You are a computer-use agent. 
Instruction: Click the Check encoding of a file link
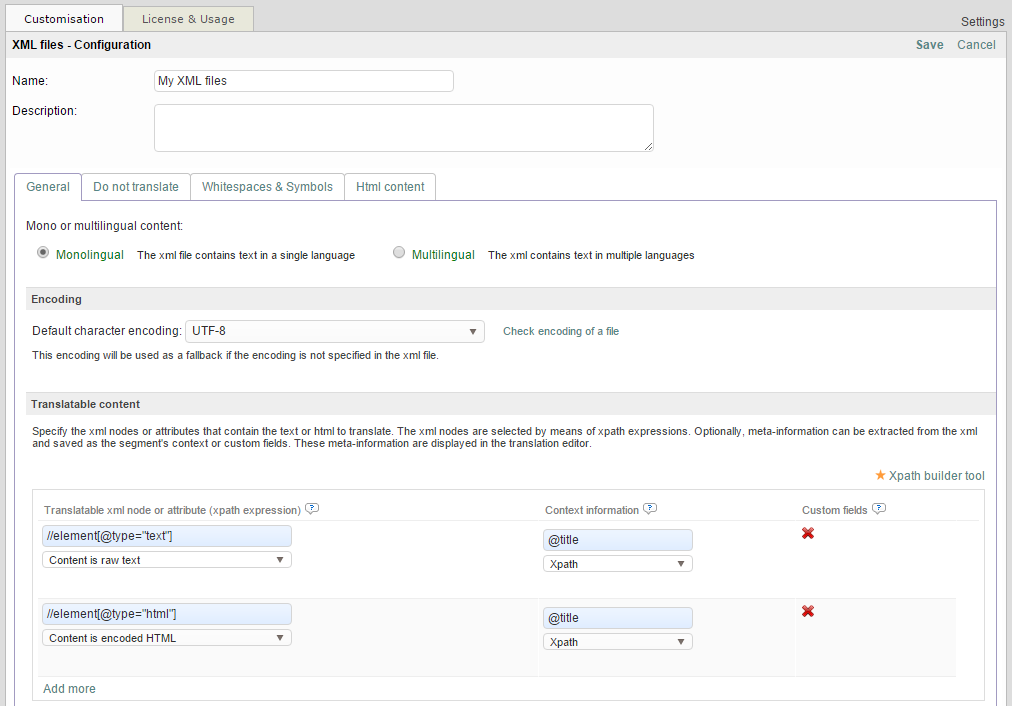(561, 331)
